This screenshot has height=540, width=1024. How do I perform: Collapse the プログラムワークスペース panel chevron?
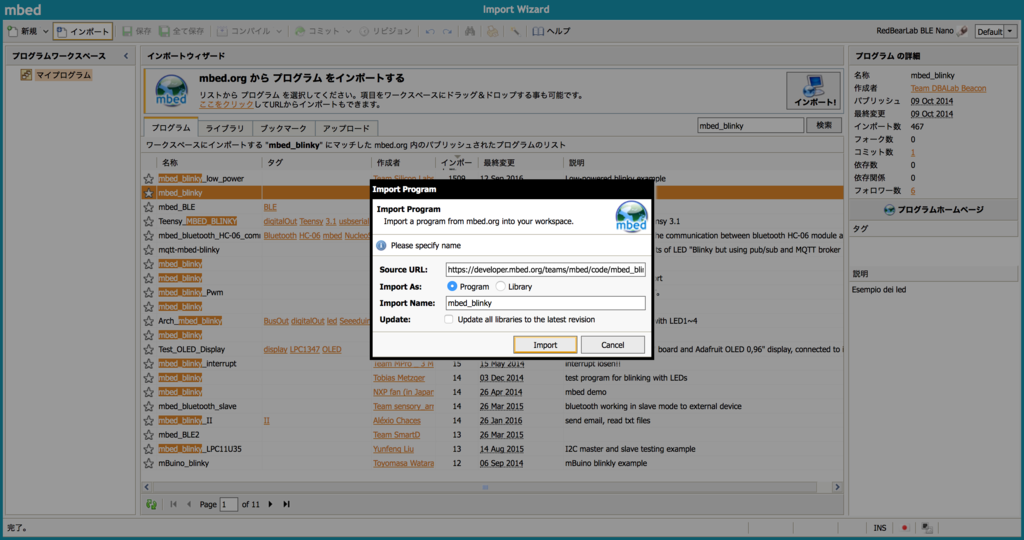126,56
